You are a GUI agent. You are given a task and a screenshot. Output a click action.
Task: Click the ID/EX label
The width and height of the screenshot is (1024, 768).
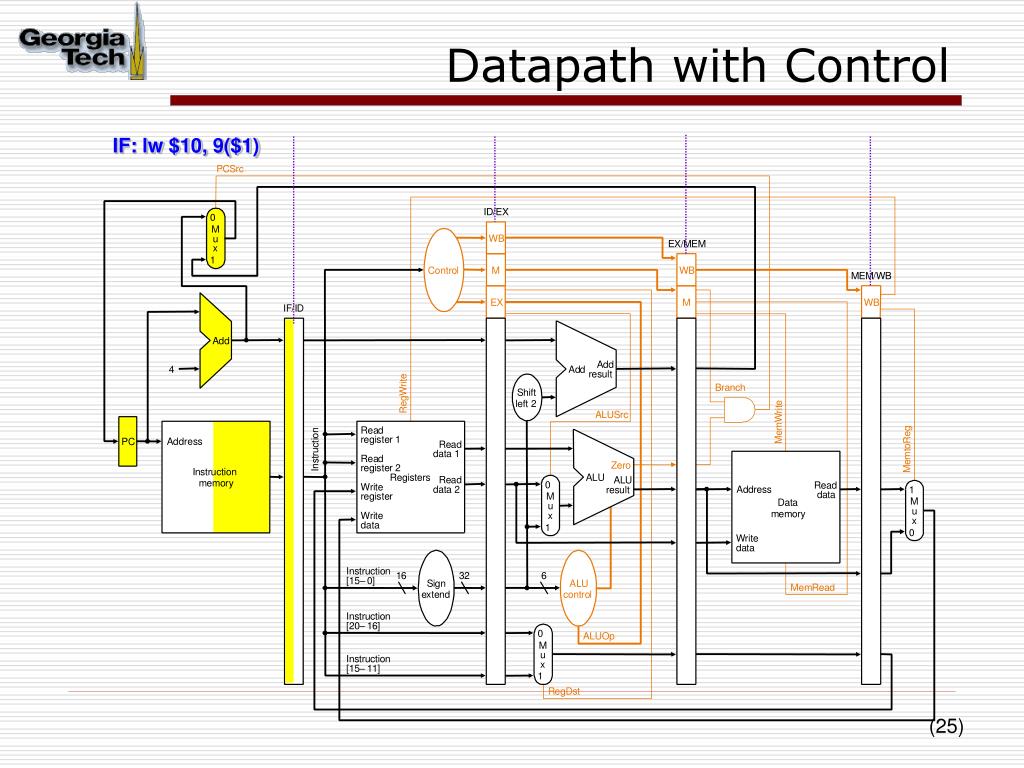click(x=496, y=212)
